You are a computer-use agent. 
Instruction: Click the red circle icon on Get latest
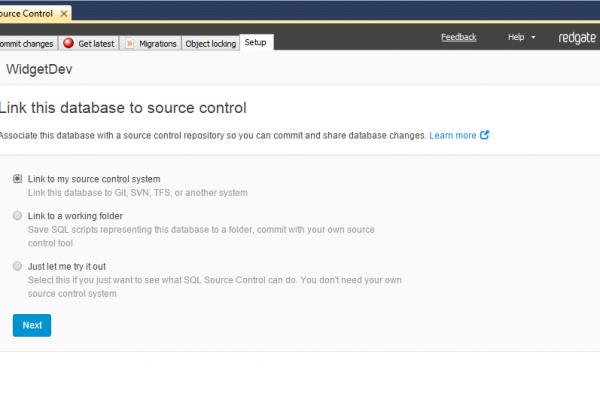[68, 43]
